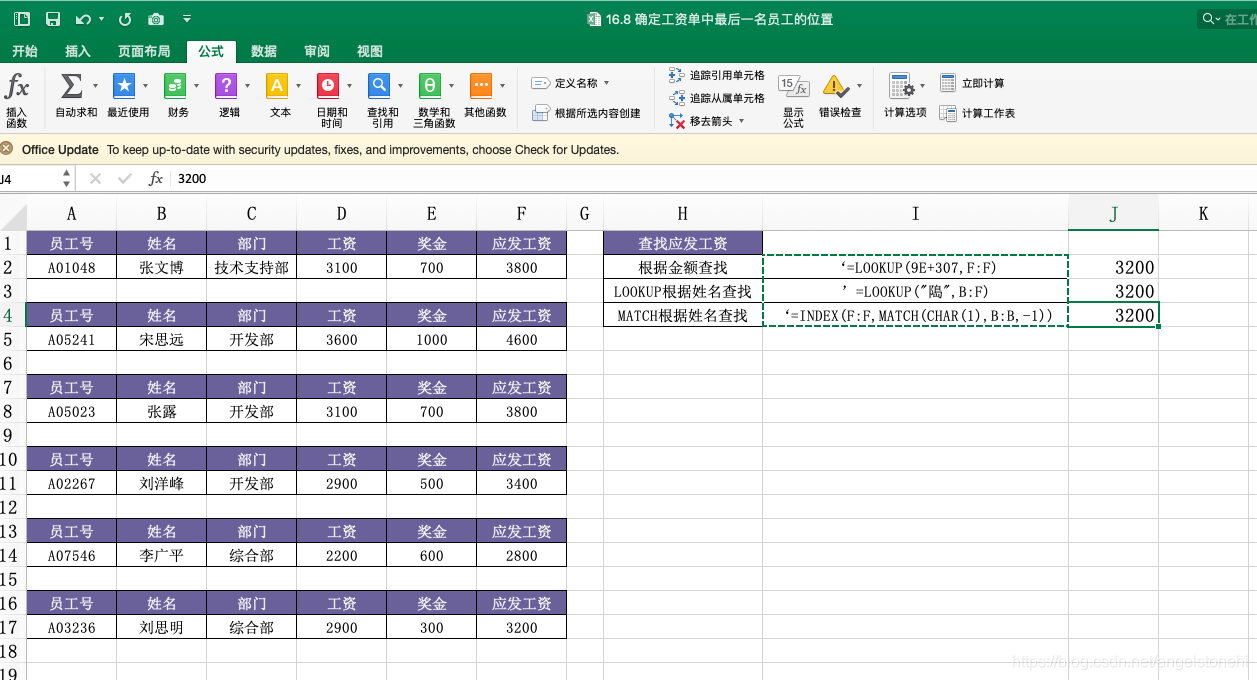
Task: Click Remove Arrows 移去箭头
Action: pyautogui.click(x=700, y=121)
